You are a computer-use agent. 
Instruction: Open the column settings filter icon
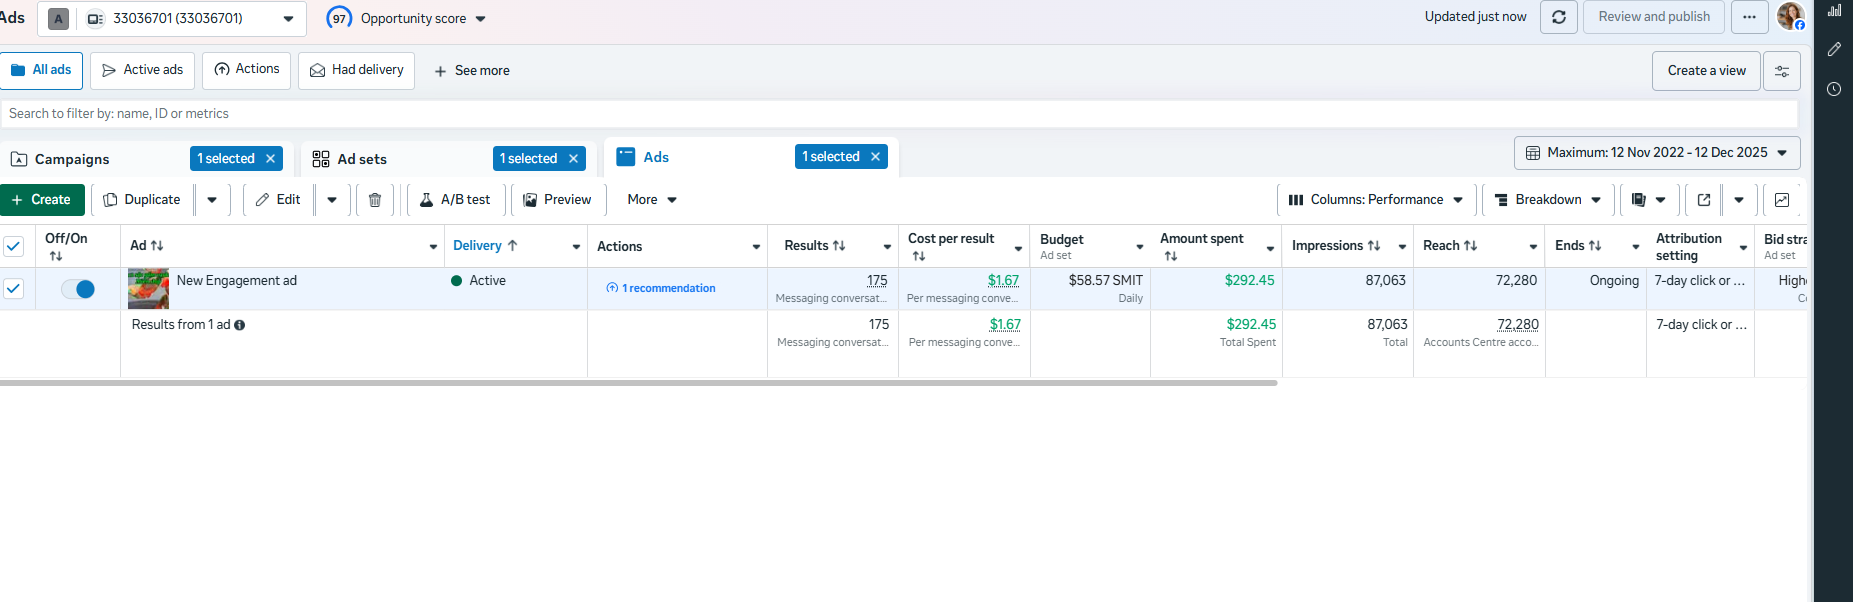coord(1782,71)
